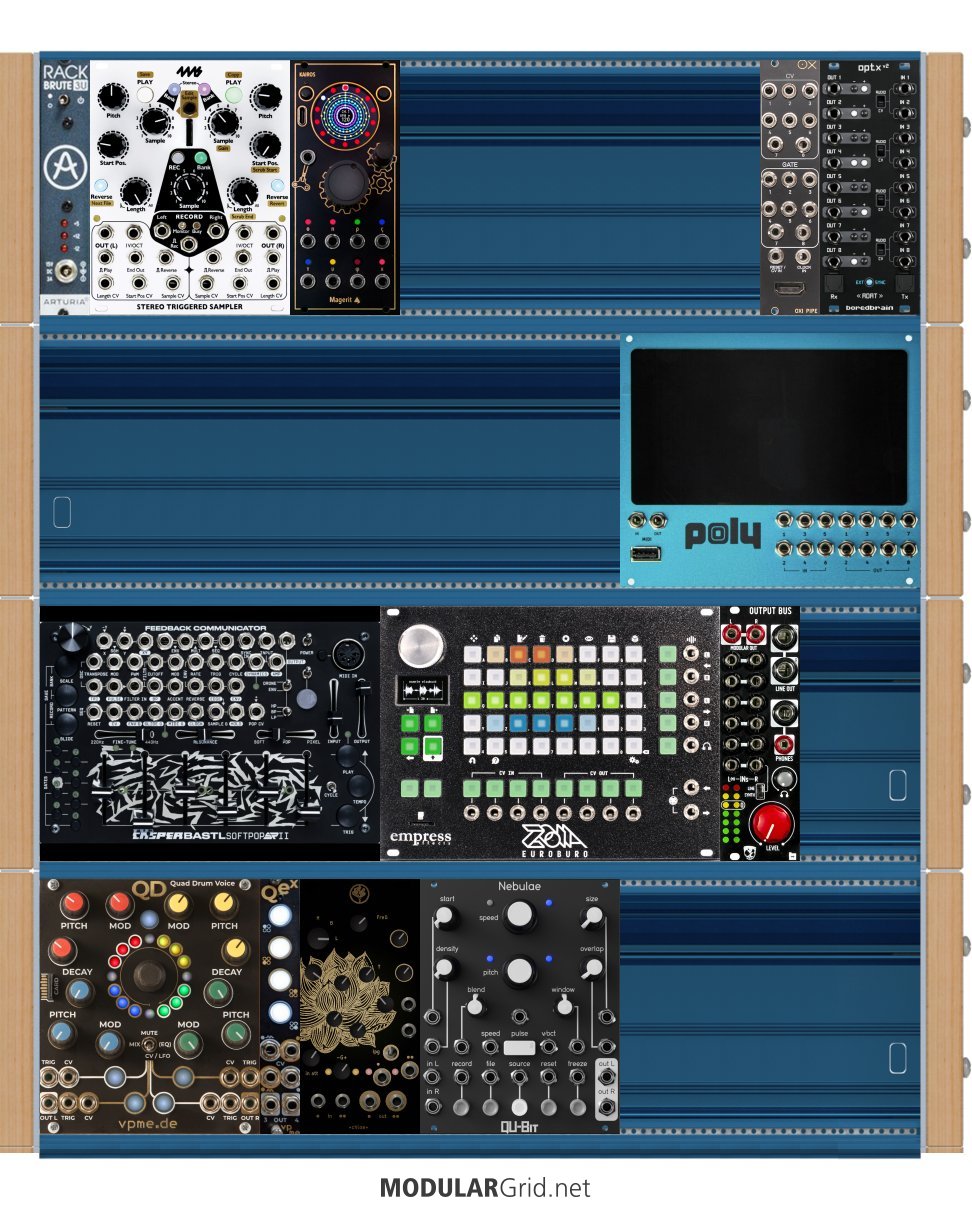
Task: Click the Arturia logo on RackBrute module
Action: 65,165
